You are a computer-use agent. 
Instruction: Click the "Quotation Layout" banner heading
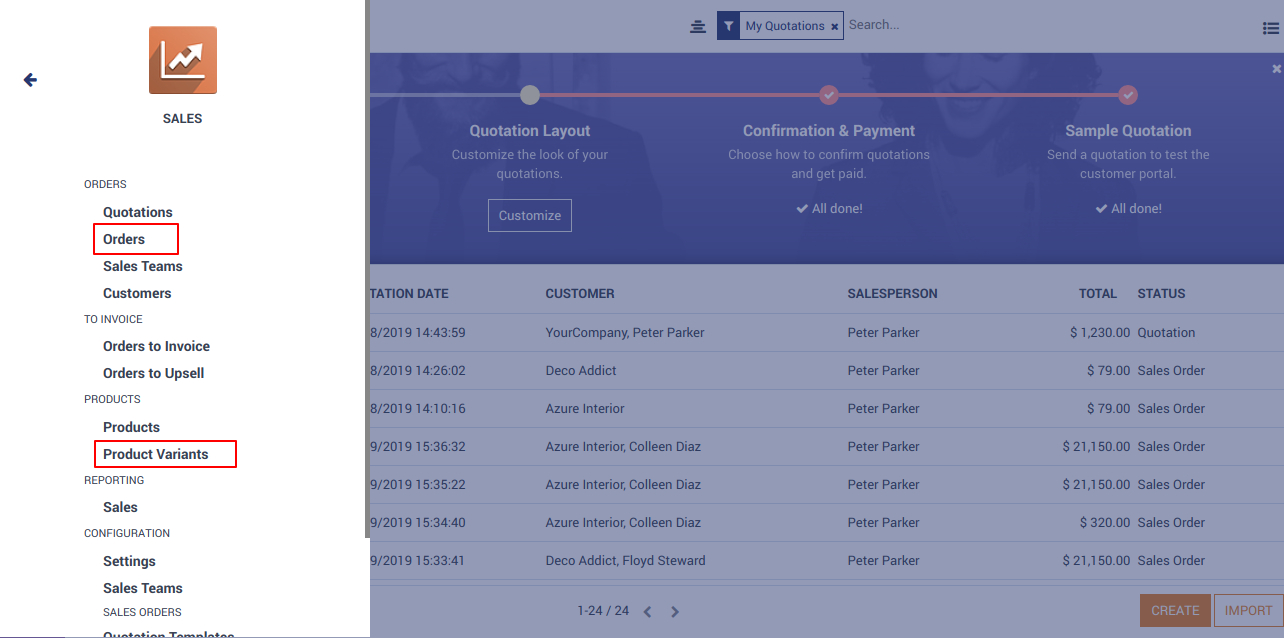[x=530, y=131]
